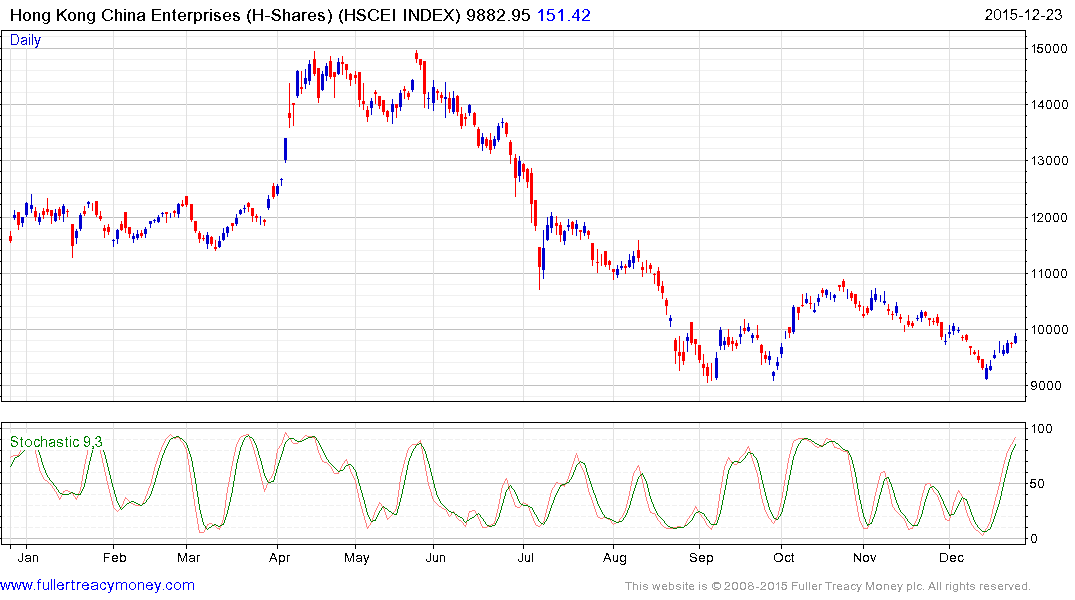Click the 9000 price axis label

click(1046, 386)
